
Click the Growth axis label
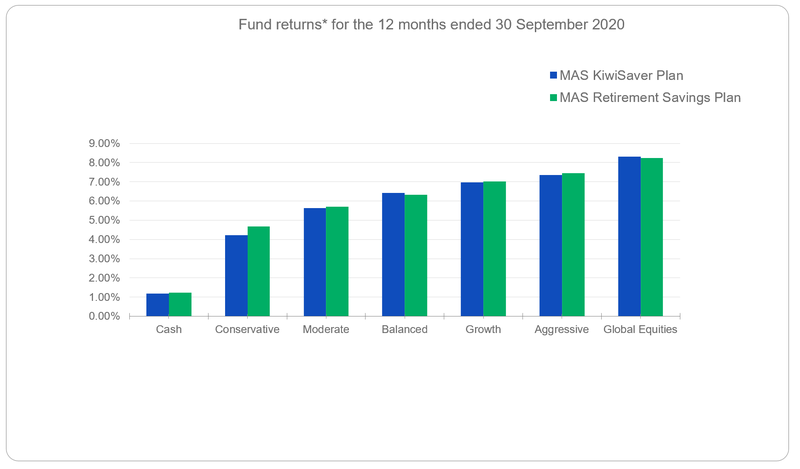[x=483, y=329]
